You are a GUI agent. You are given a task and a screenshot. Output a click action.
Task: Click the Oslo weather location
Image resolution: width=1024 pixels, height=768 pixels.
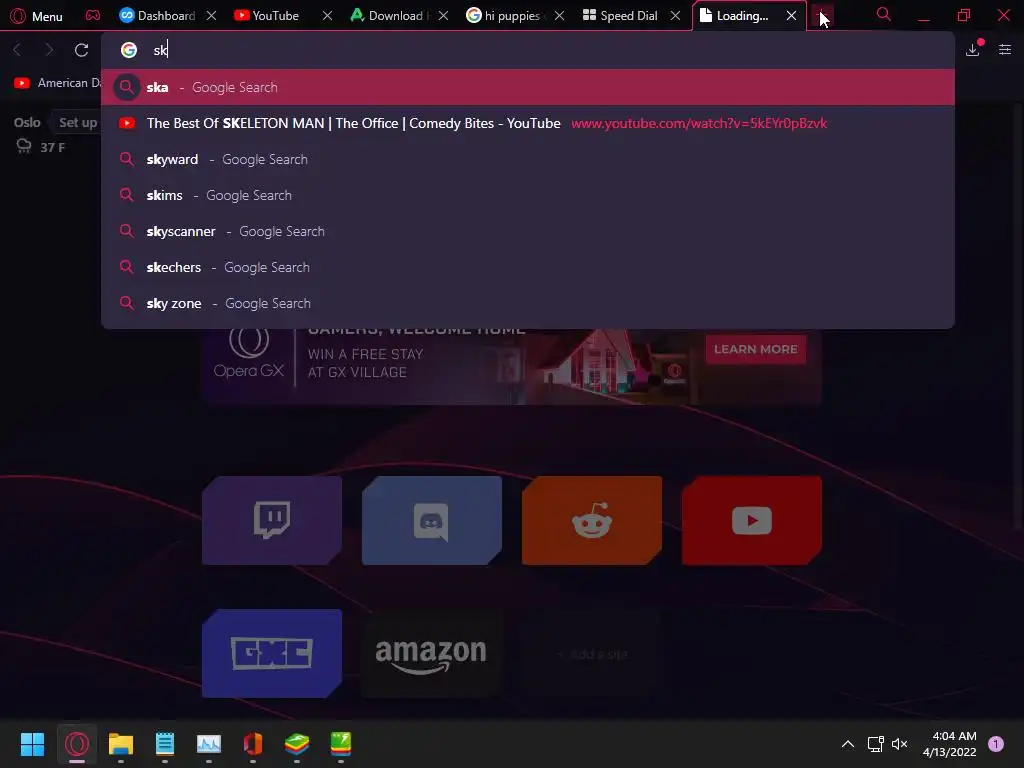(27, 122)
